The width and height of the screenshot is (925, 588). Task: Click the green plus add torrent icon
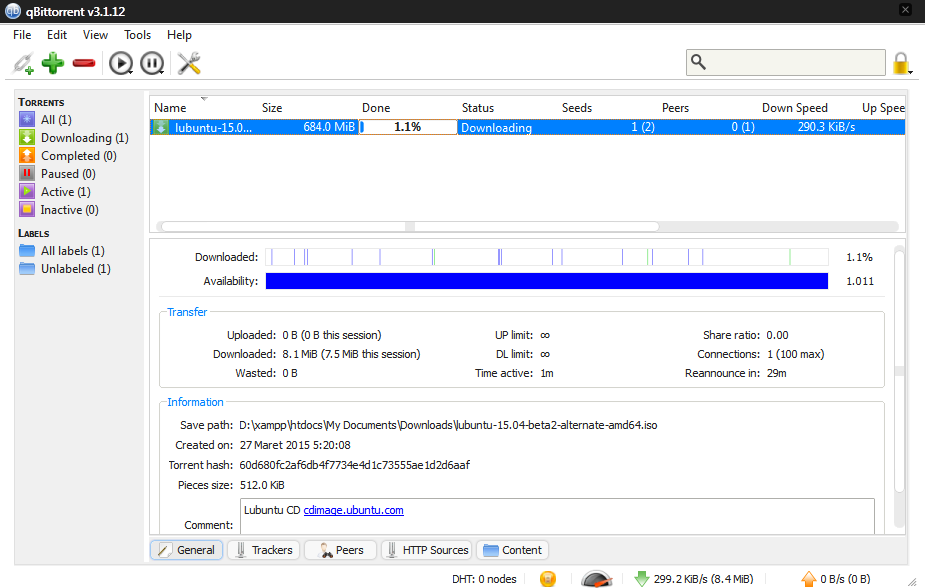coord(53,63)
